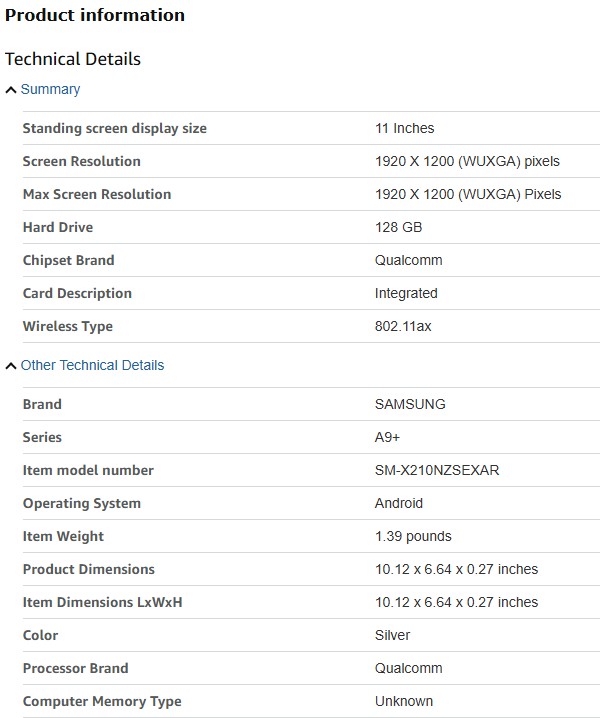Click the Silver color value
The image size is (600, 718).
click(393, 635)
